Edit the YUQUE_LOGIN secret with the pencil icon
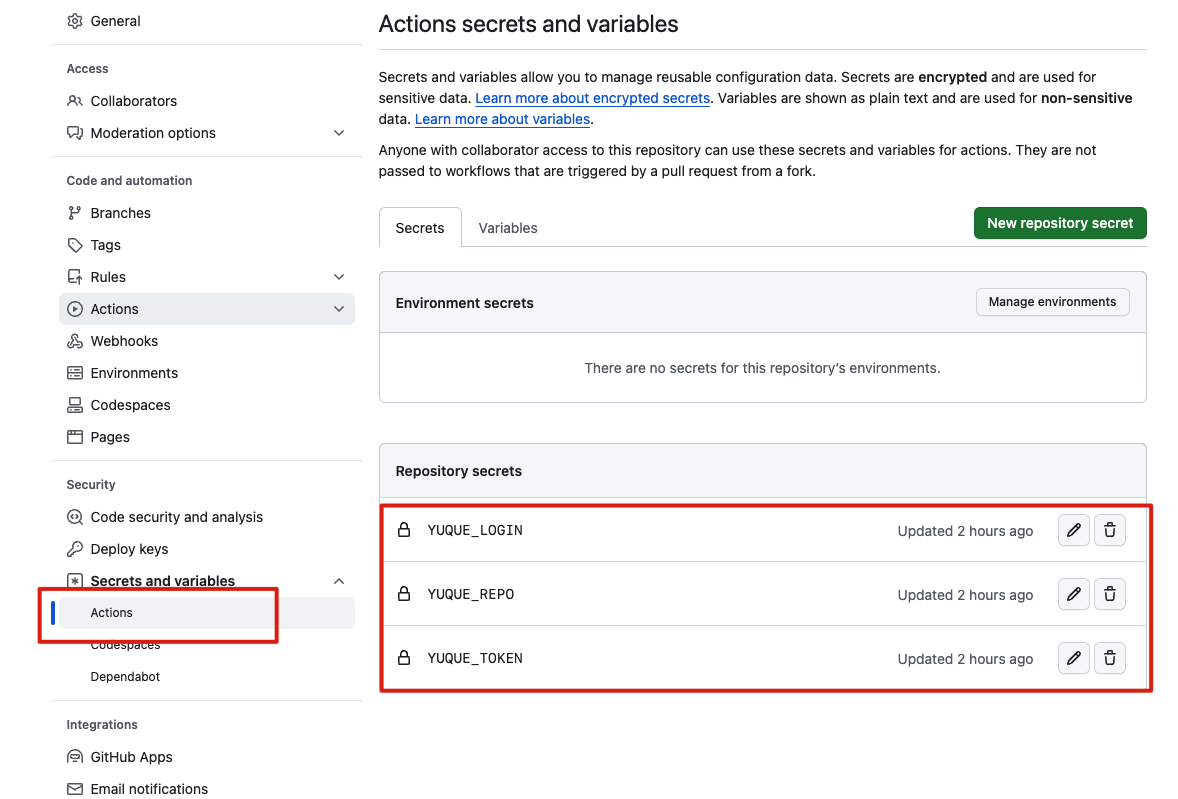 click(1073, 530)
